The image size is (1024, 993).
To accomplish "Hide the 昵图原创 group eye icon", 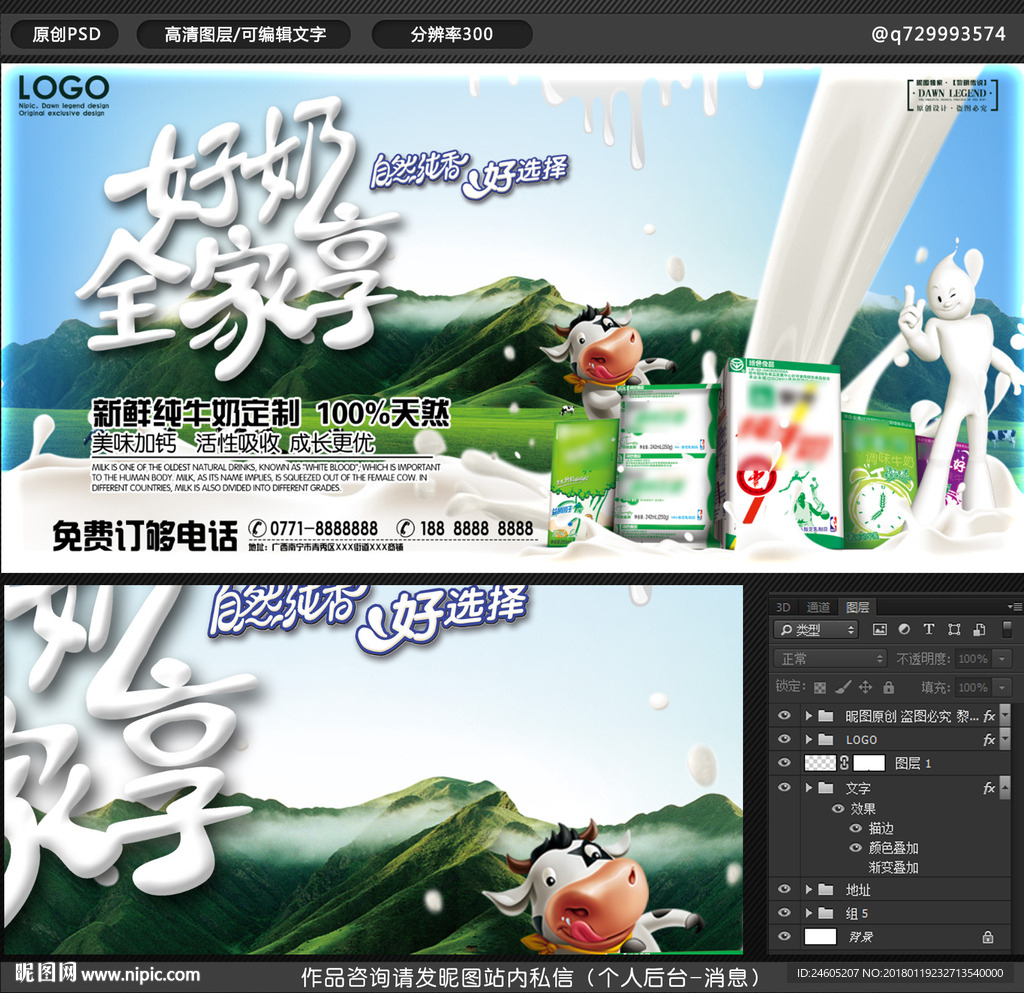I will 784,716.
